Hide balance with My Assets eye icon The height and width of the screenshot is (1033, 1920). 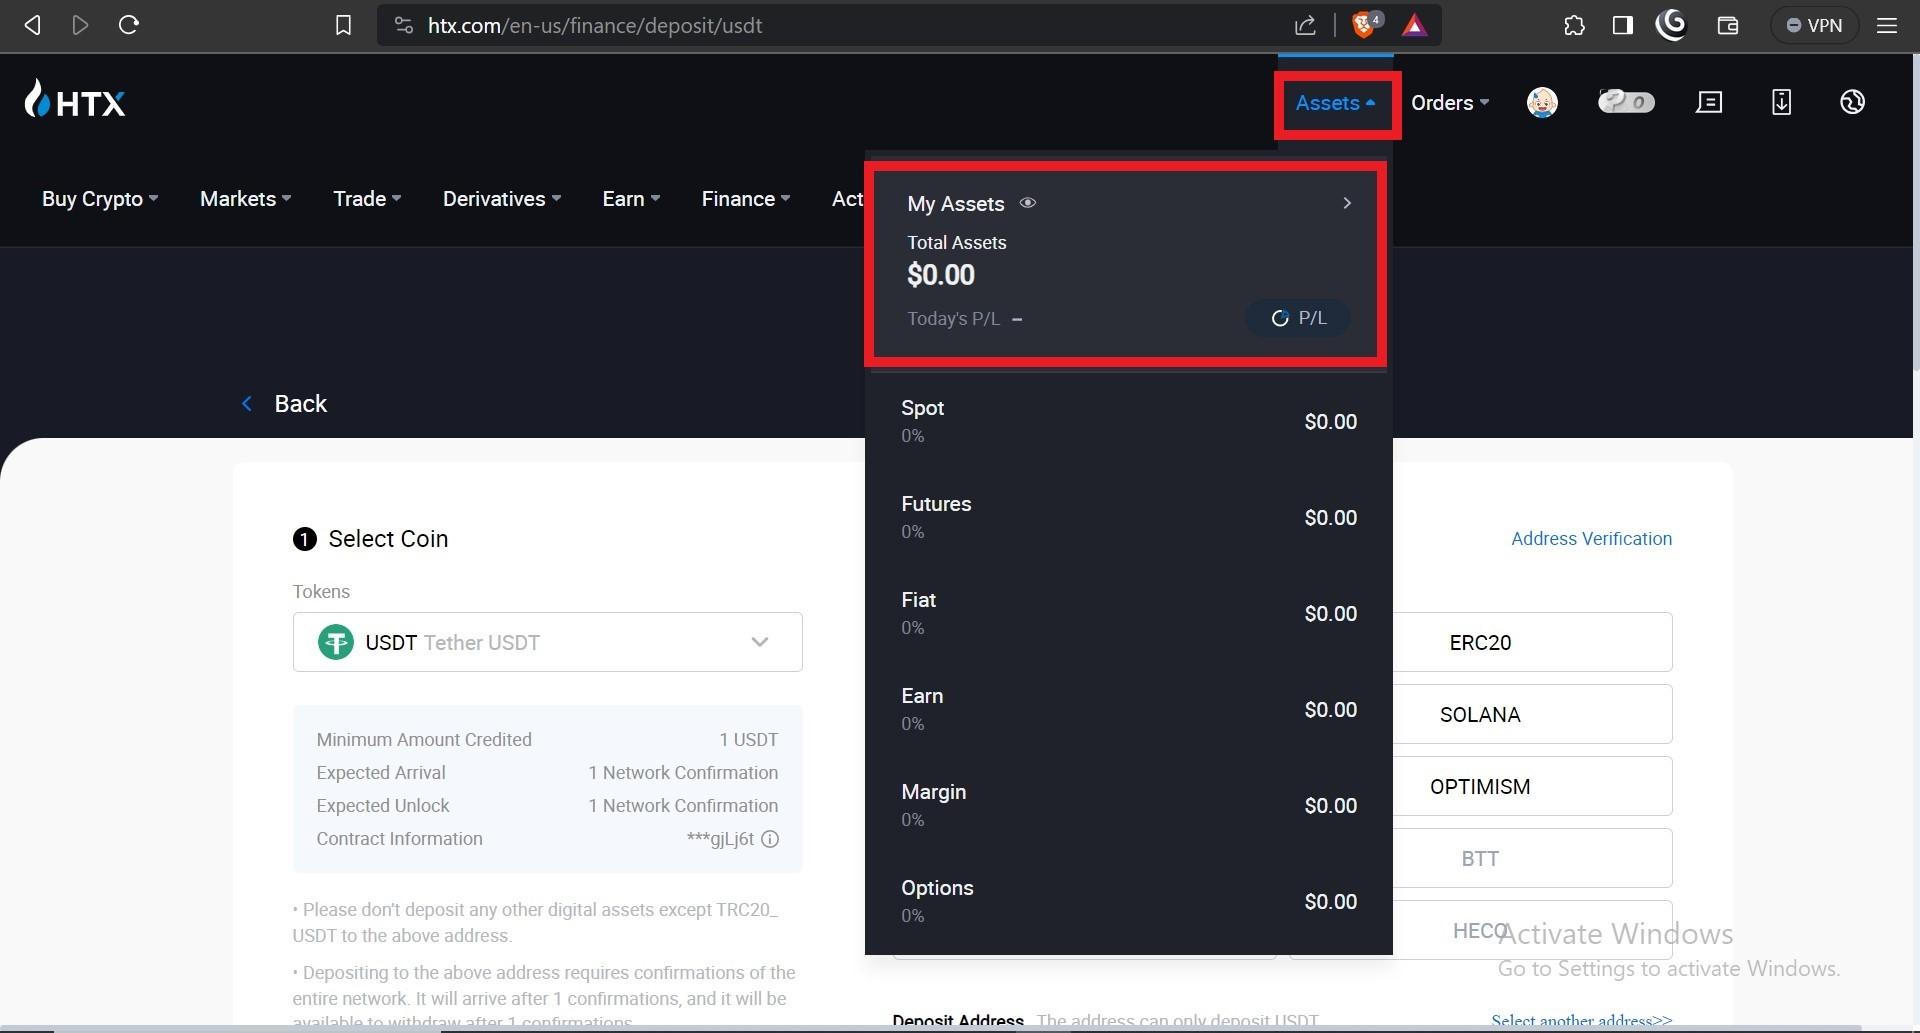tap(1027, 203)
